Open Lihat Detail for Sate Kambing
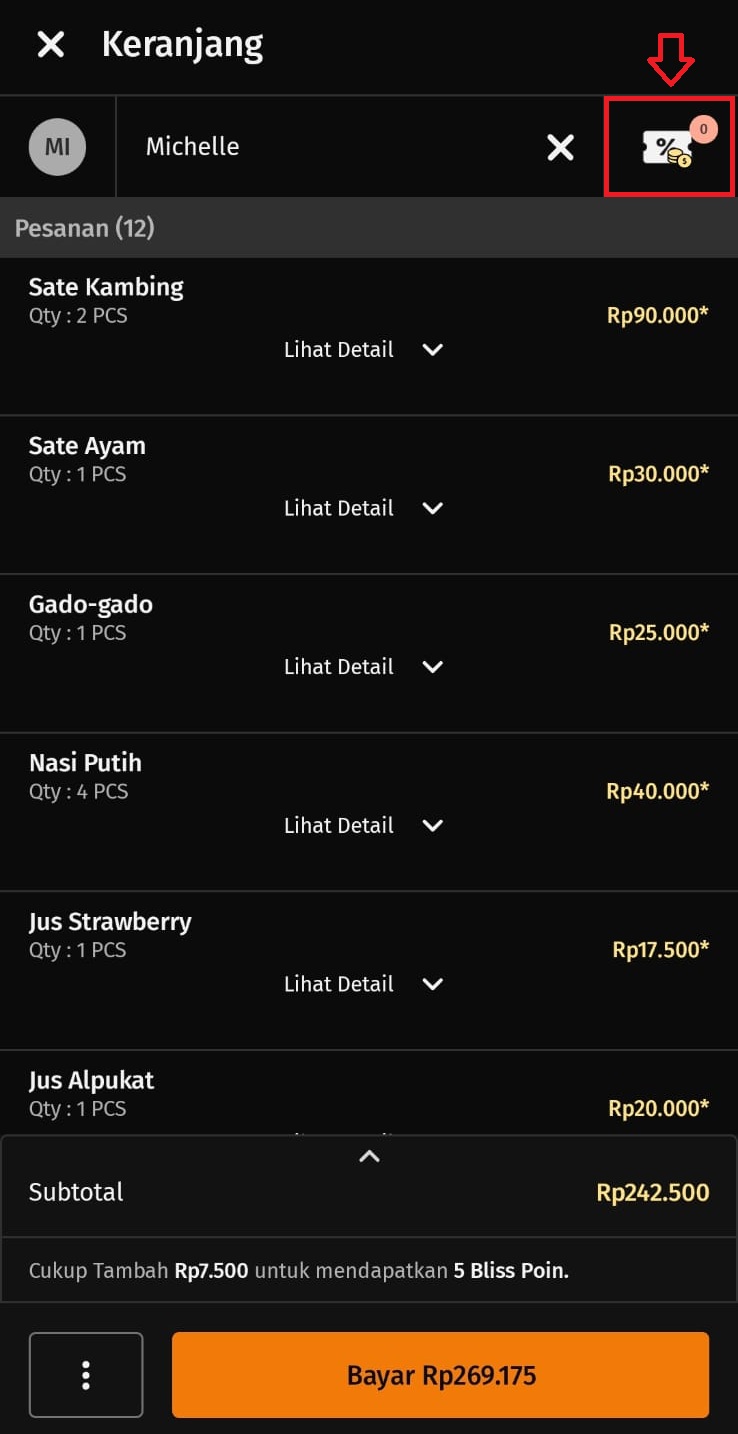738x1434 pixels. click(339, 350)
